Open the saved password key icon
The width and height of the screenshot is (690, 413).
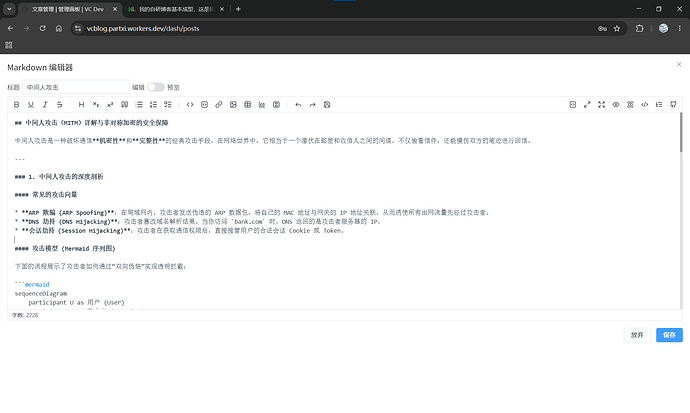[x=602, y=28]
